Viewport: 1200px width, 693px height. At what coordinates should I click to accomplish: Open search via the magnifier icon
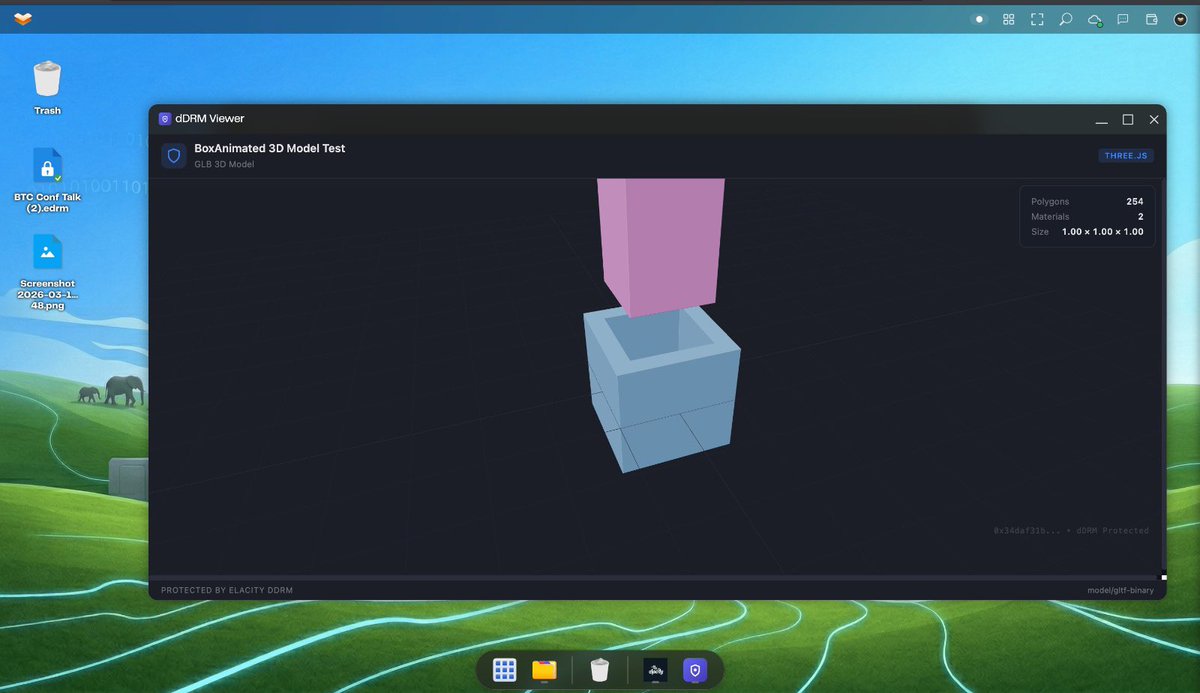(1065, 19)
